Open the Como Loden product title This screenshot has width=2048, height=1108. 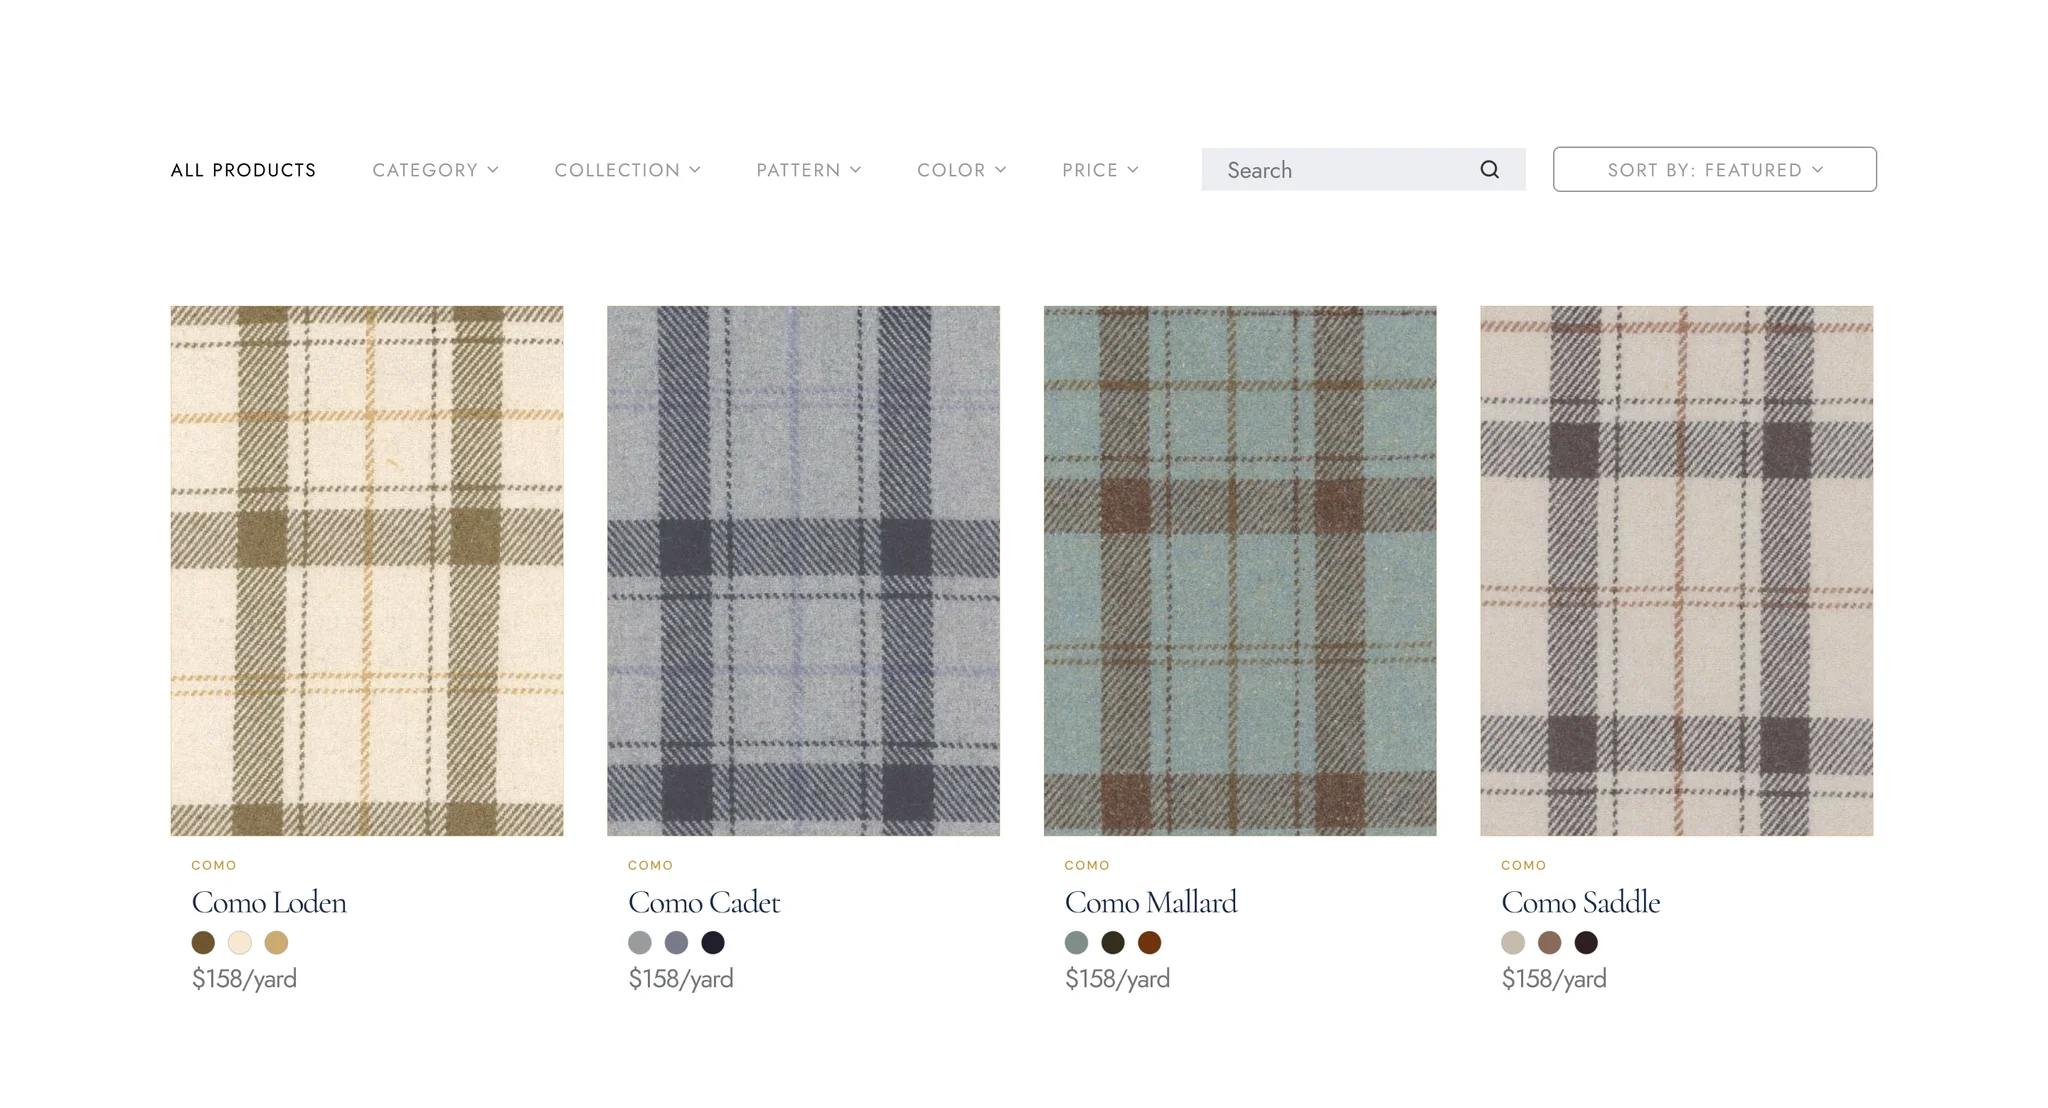coord(269,902)
